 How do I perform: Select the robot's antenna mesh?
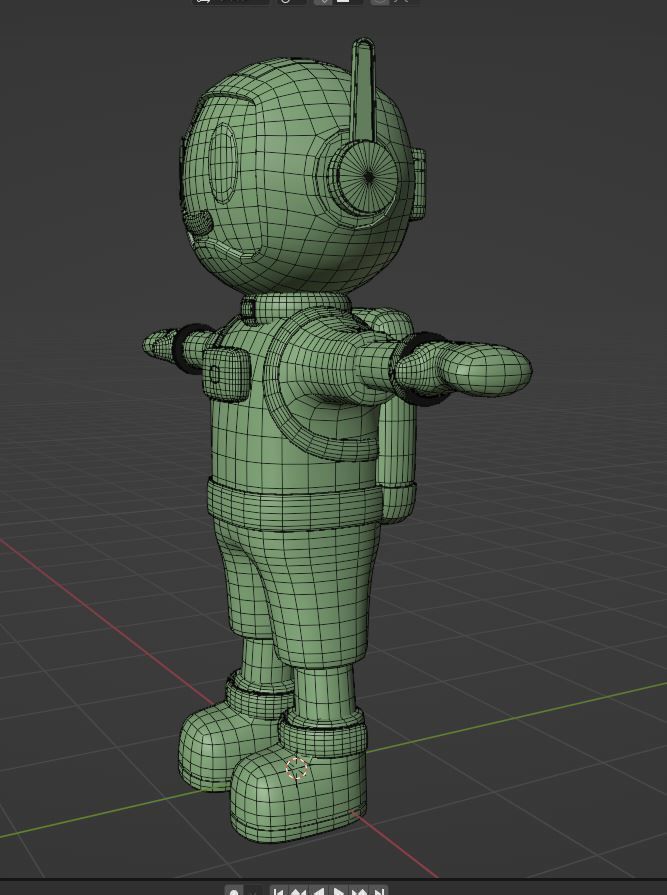(363, 90)
